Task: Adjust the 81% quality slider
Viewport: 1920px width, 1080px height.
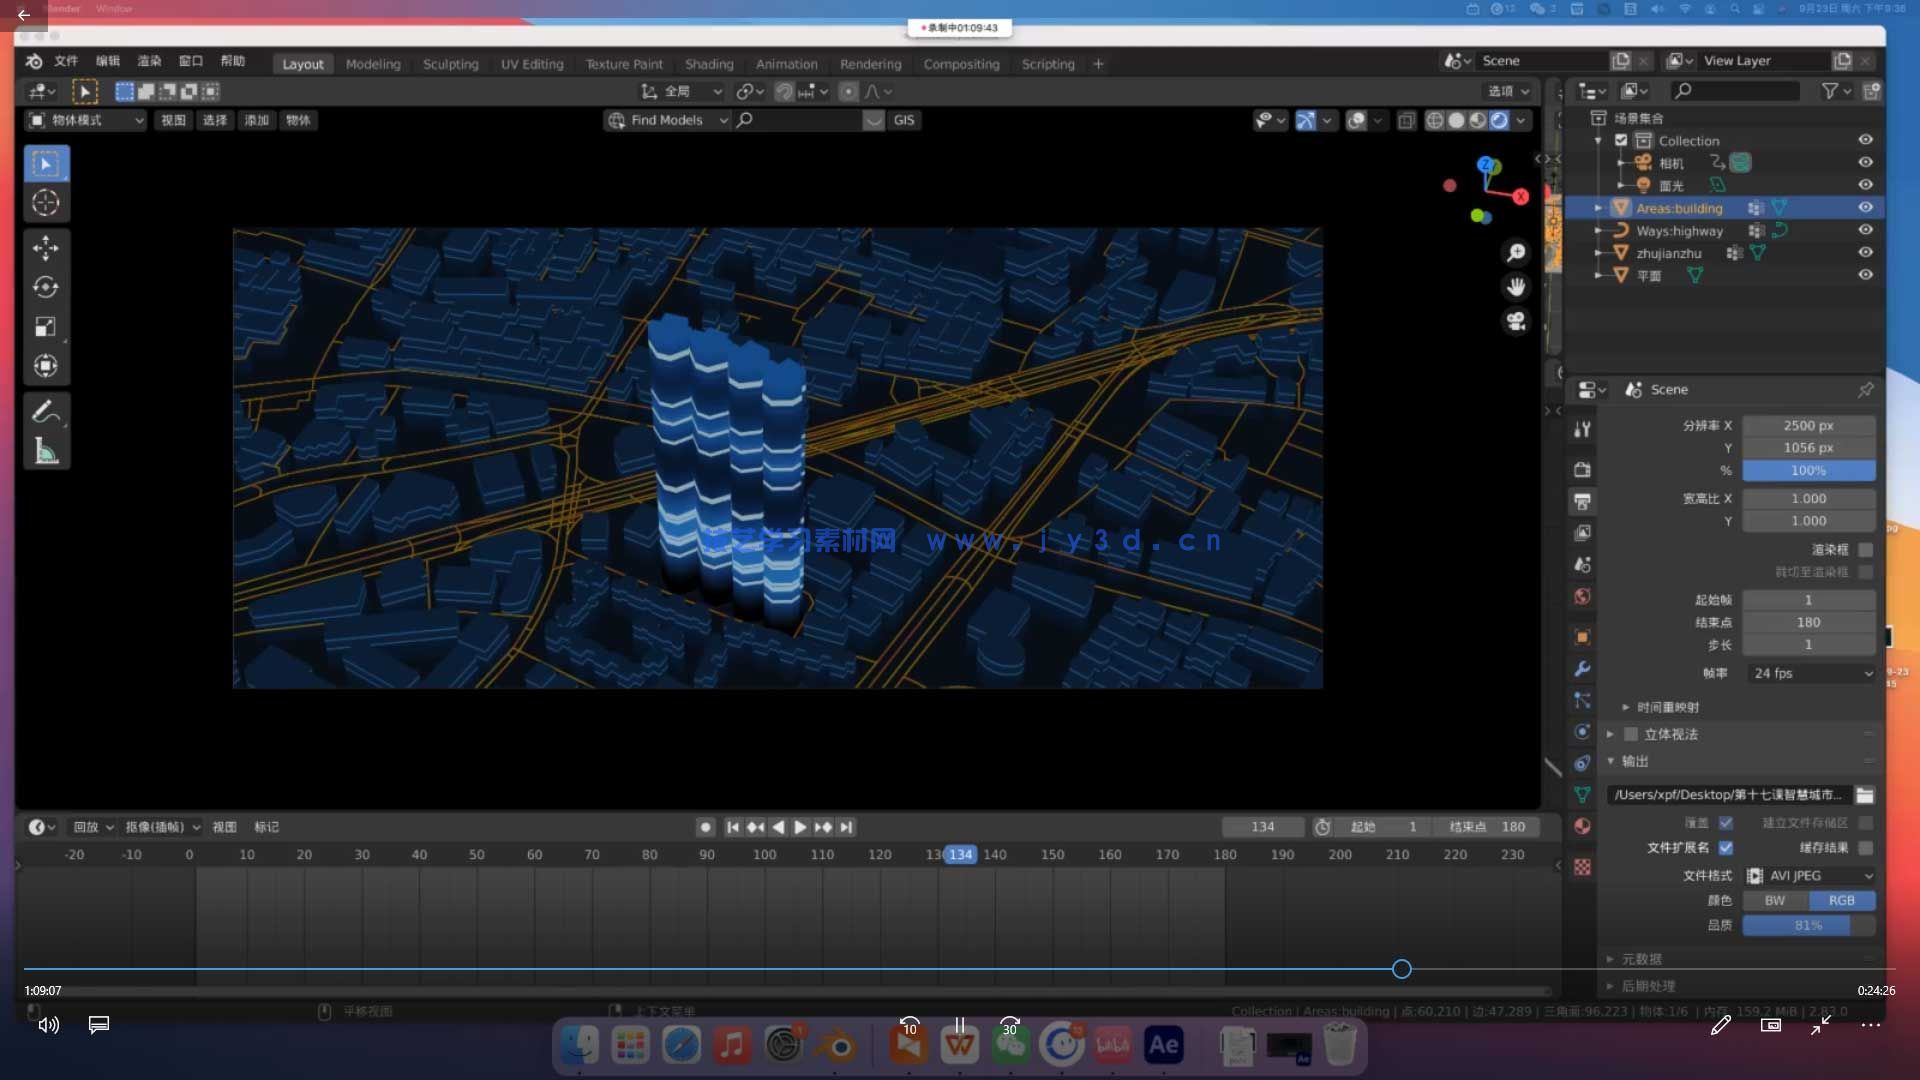Action: pos(1808,925)
